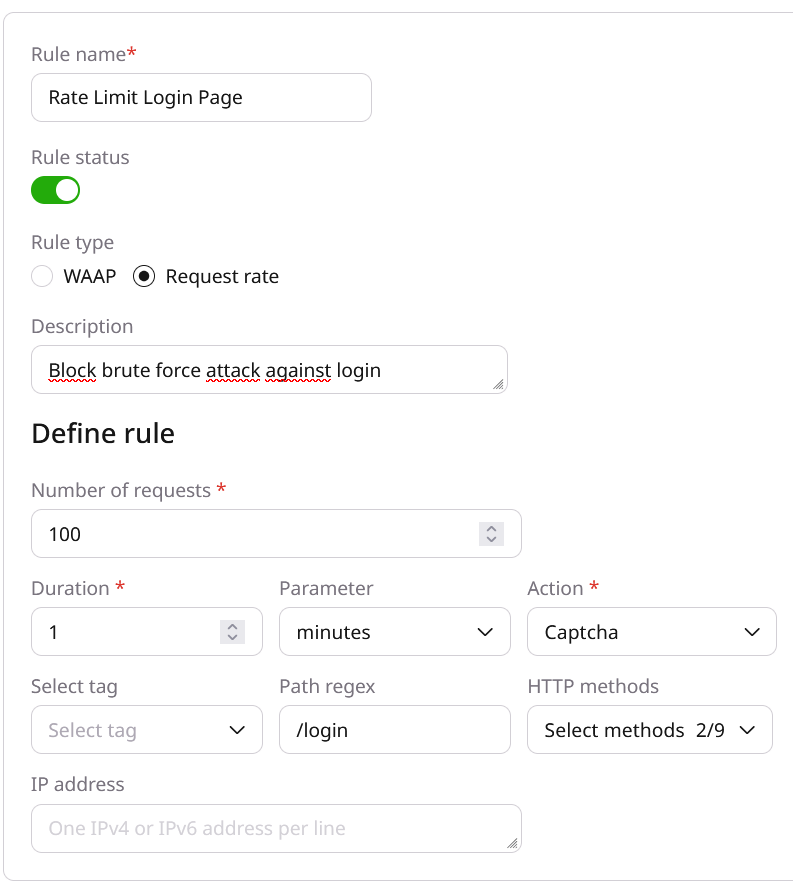Decrease Duration value with the stepper arrow

[232, 638]
